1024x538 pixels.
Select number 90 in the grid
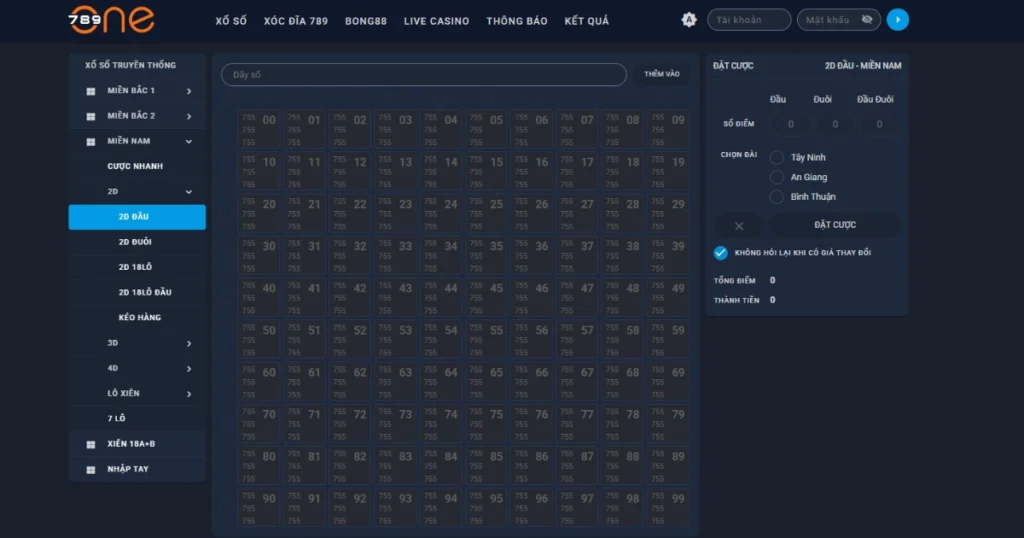click(259, 507)
